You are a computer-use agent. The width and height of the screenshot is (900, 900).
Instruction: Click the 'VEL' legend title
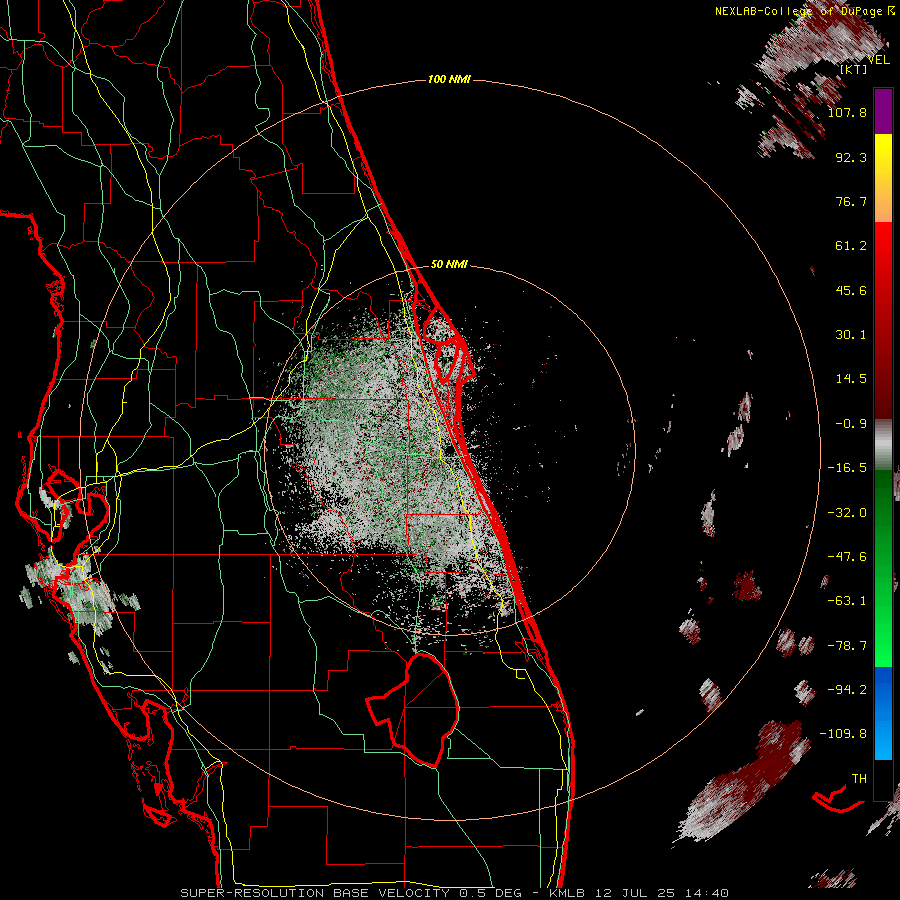pyautogui.click(x=878, y=60)
